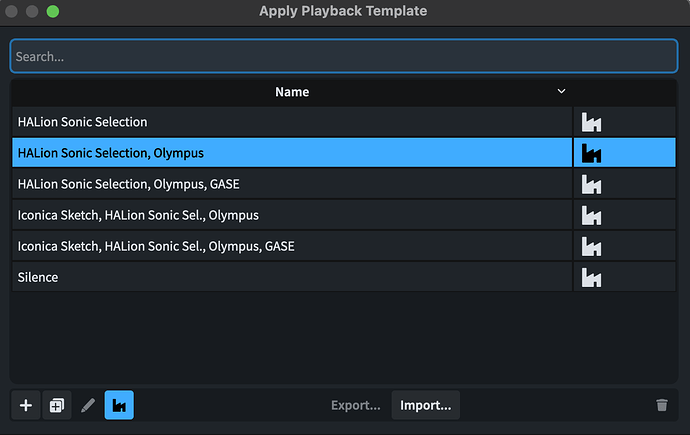Toggle the factory templates filter button
690x435 pixels.
pos(119,405)
